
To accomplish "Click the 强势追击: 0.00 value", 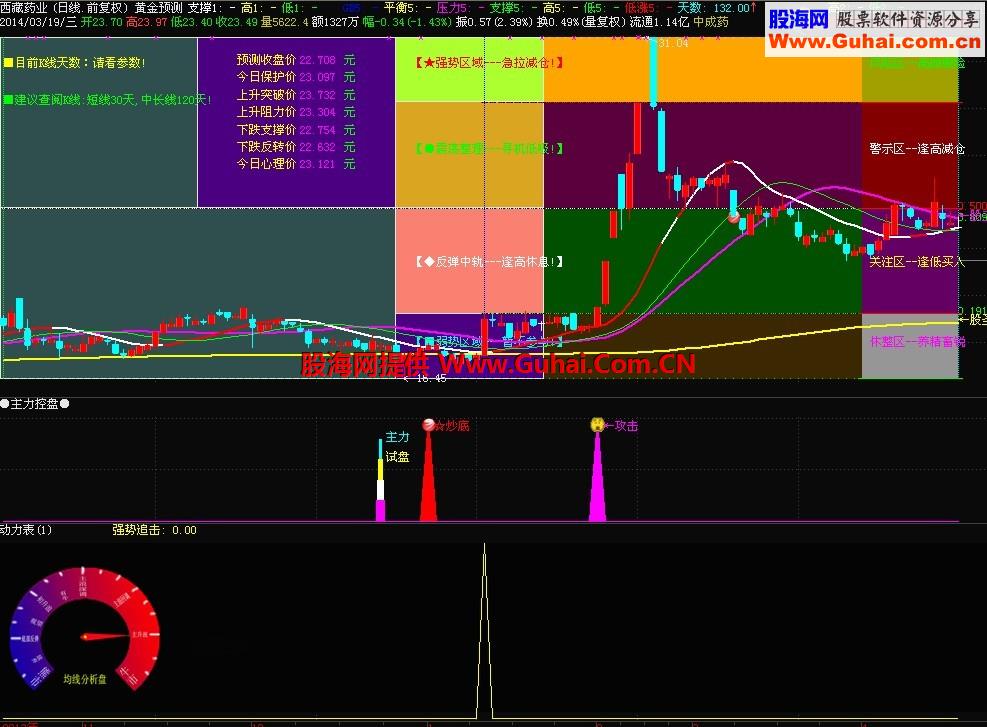I will tap(154, 530).
